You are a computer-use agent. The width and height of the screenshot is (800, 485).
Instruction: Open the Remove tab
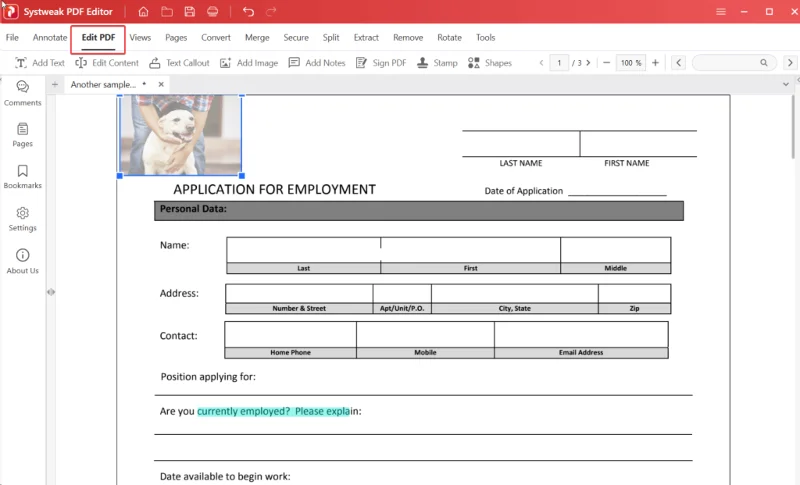click(408, 37)
